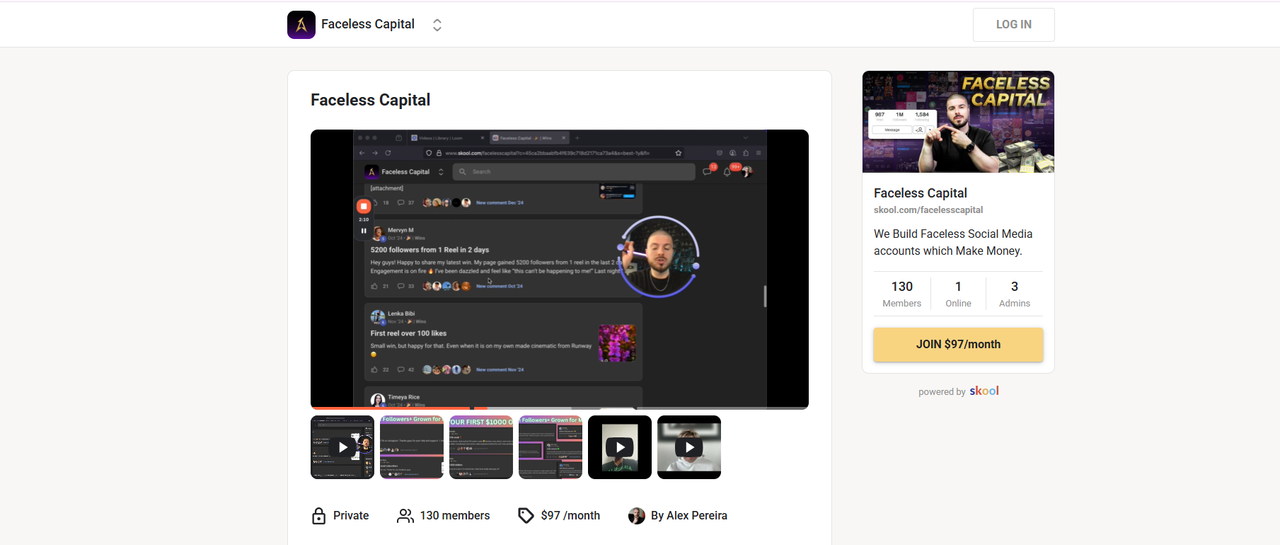Play the fifth thumbnail video with black background
The height and width of the screenshot is (545, 1280).
[x=620, y=447]
